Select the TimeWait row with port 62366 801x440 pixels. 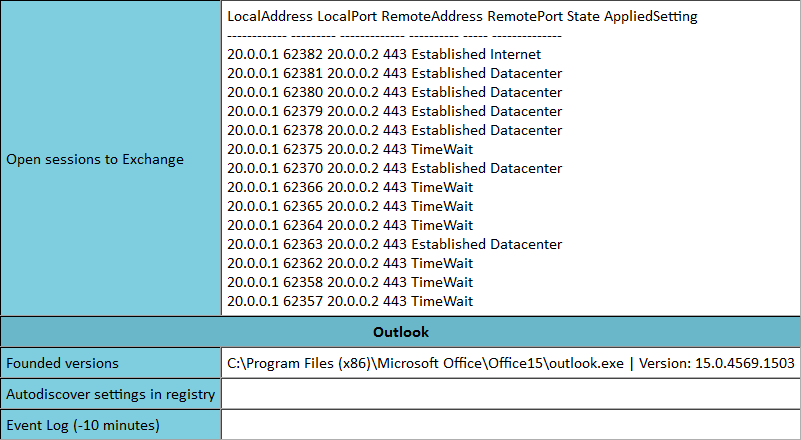350,187
